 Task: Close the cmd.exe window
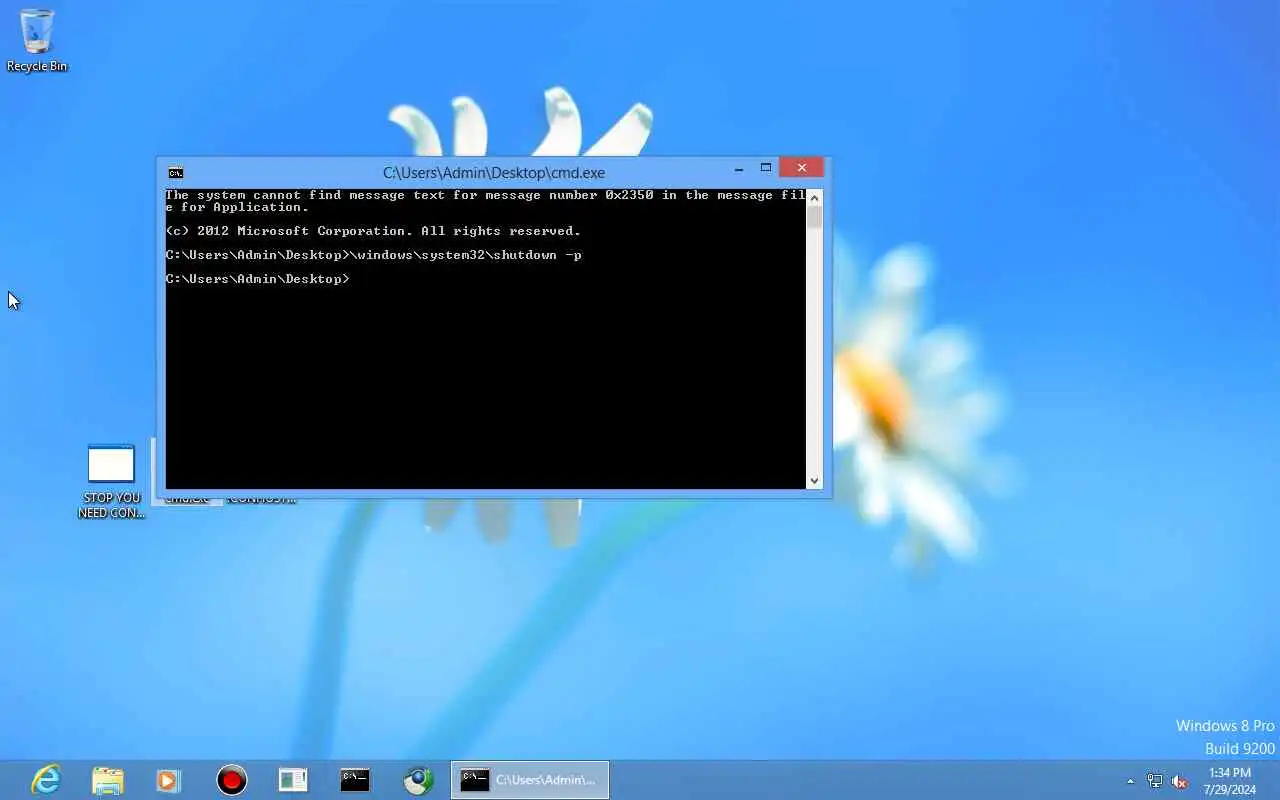click(801, 168)
